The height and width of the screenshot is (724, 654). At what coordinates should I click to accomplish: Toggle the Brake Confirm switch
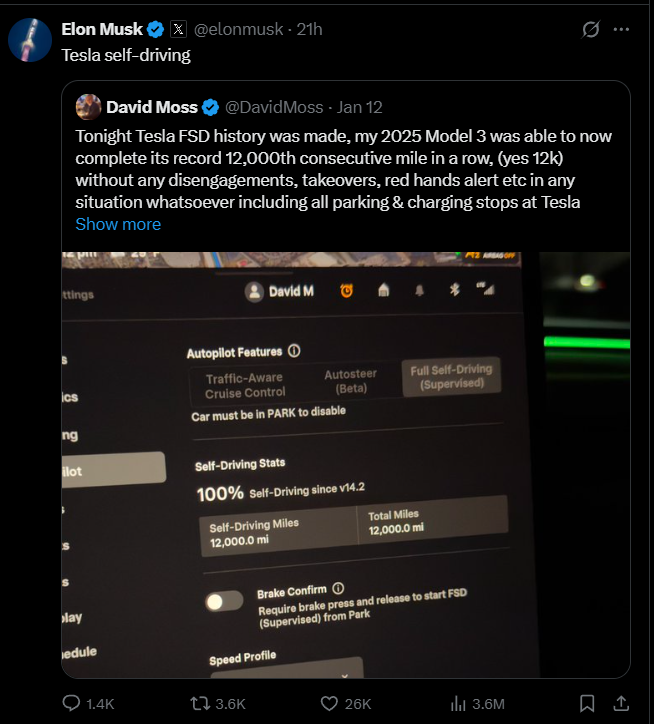(224, 601)
